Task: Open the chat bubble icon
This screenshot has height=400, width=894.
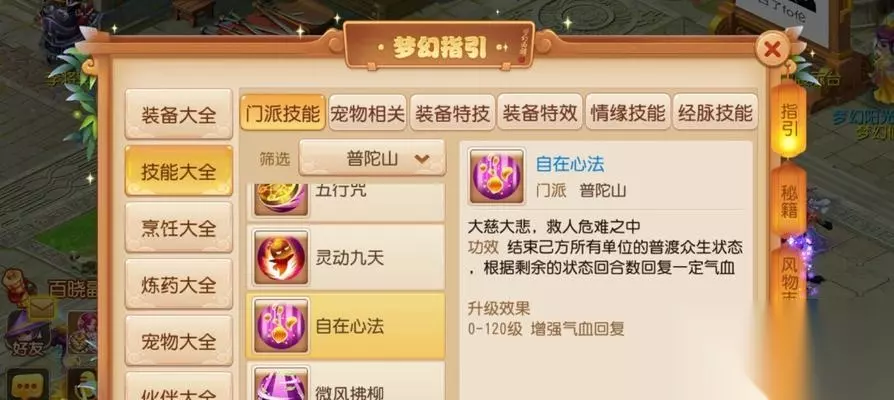Action: pyautogui.click(x=27, y=386)
